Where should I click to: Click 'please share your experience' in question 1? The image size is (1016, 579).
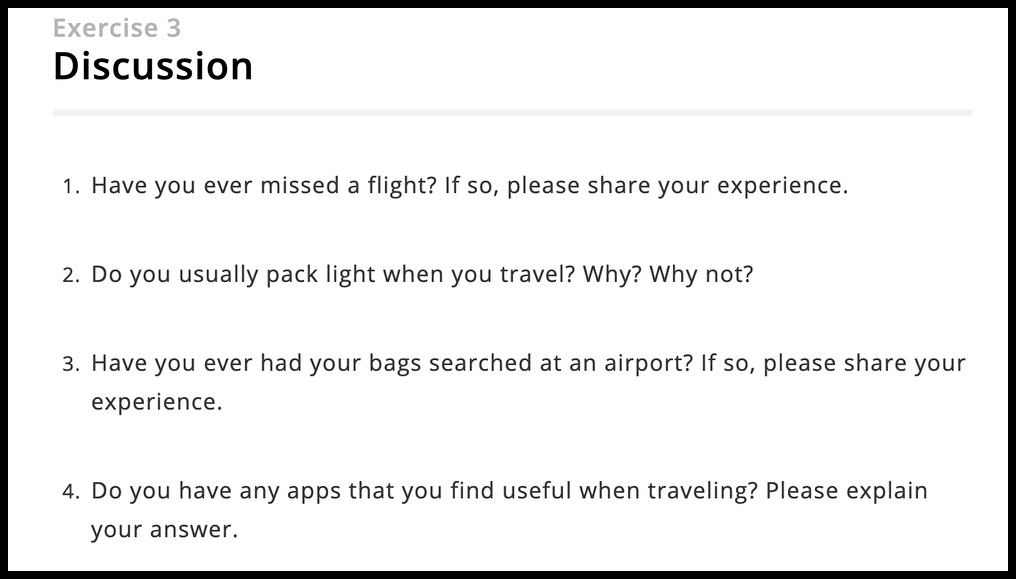tap(676, 186)
